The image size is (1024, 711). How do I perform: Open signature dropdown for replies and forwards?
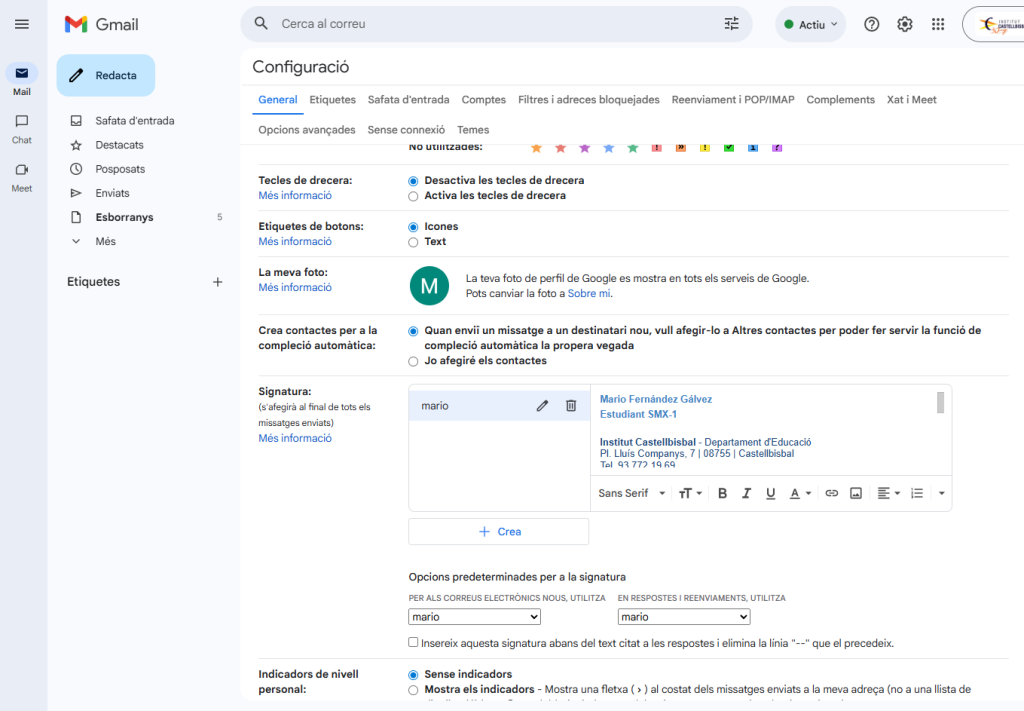point(683,617)
